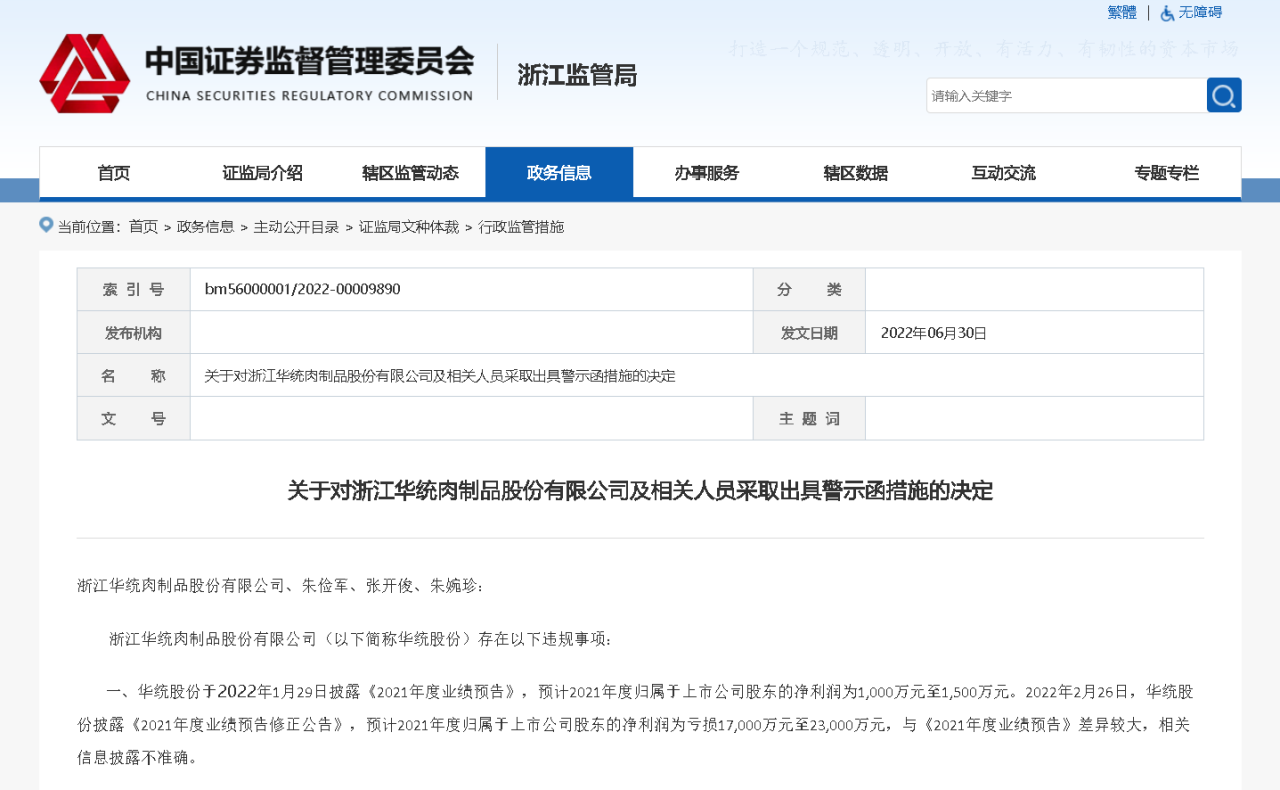Screen dimensions: 1280x790
Task: Click the CSRC red logo emblem
Action: (x=85, y=73)
